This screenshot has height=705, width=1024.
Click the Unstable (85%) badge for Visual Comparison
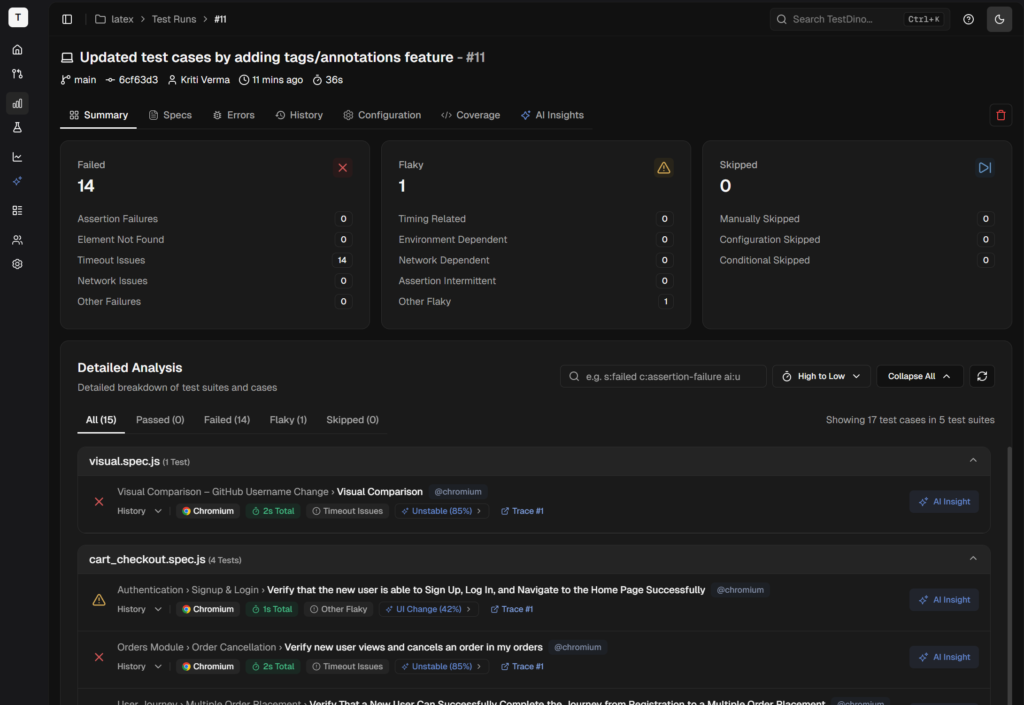click(441, 511)
